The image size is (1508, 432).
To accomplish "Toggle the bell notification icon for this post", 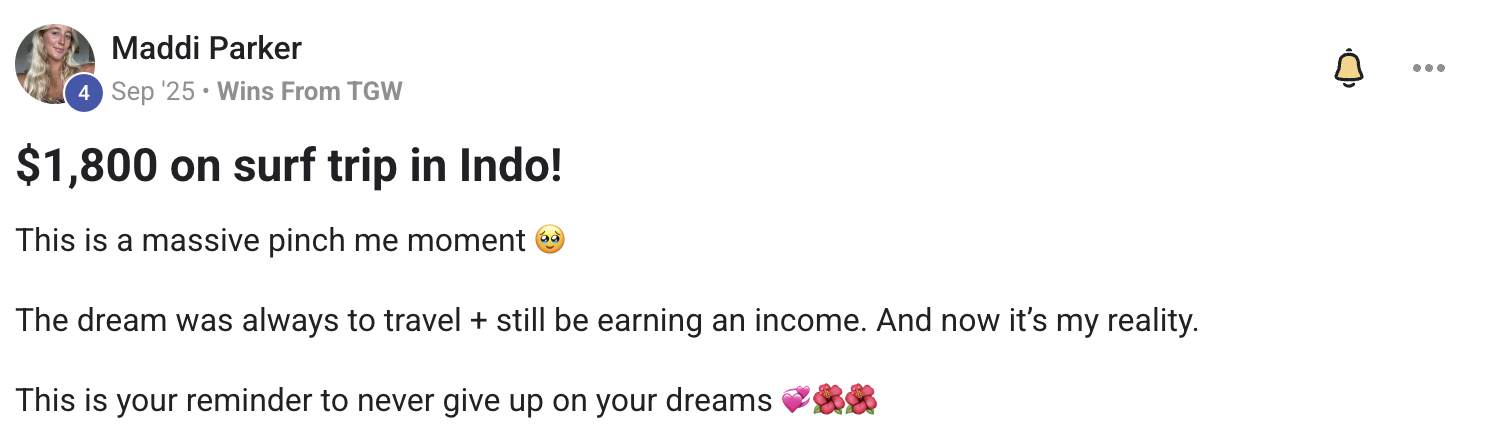I will click(x=1349, y=68).
